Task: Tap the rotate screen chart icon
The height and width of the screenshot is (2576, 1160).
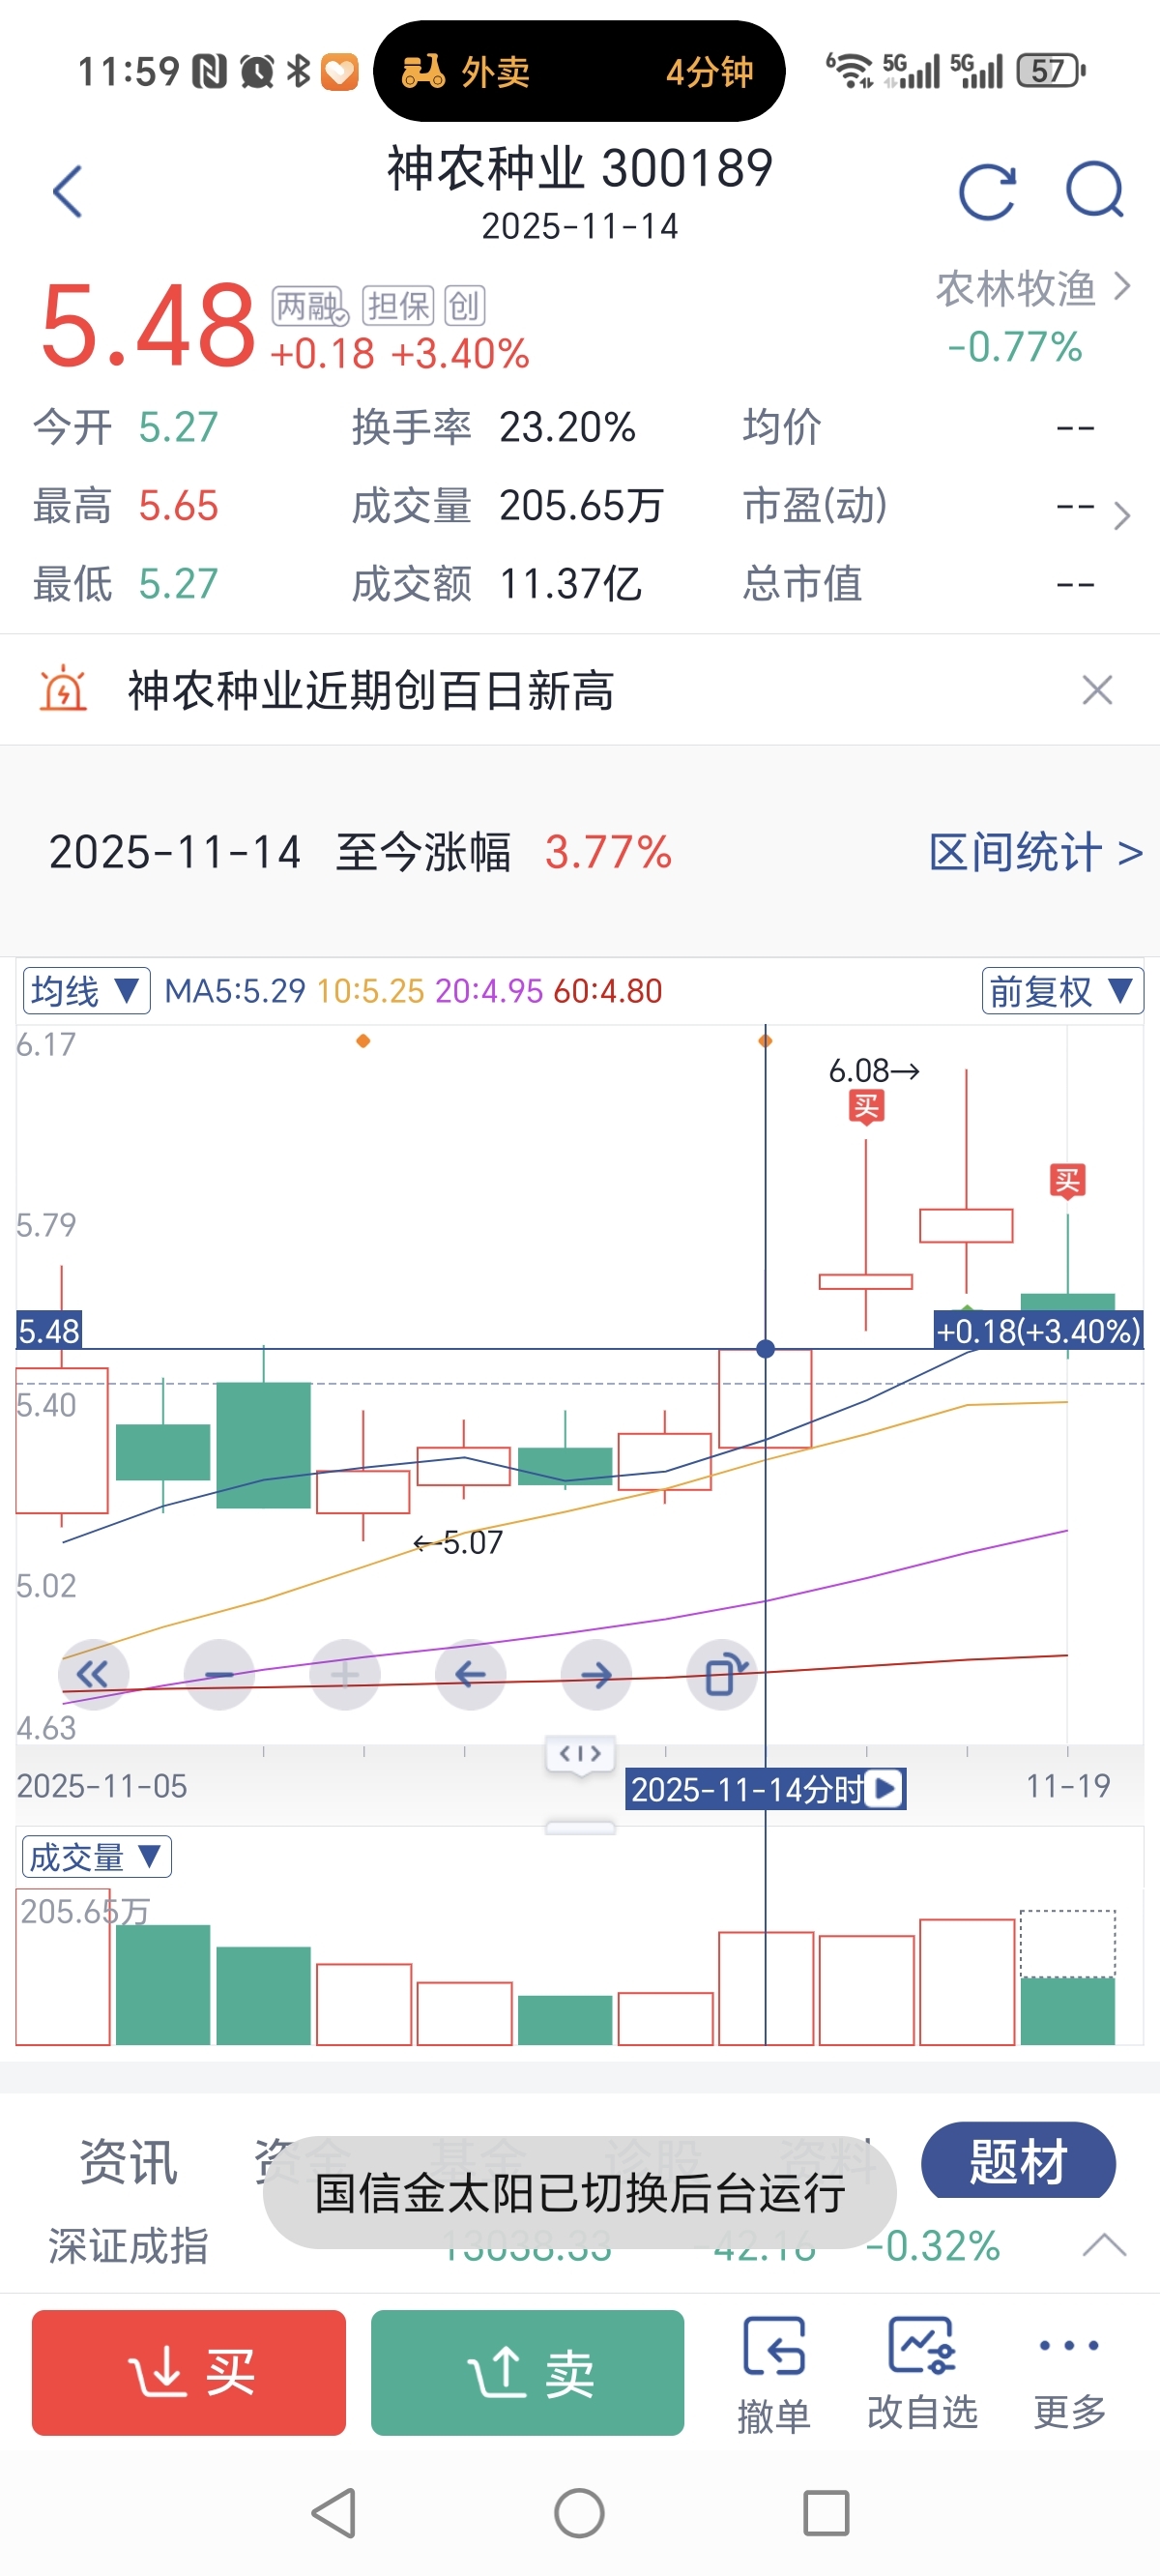Action: 722,1674
